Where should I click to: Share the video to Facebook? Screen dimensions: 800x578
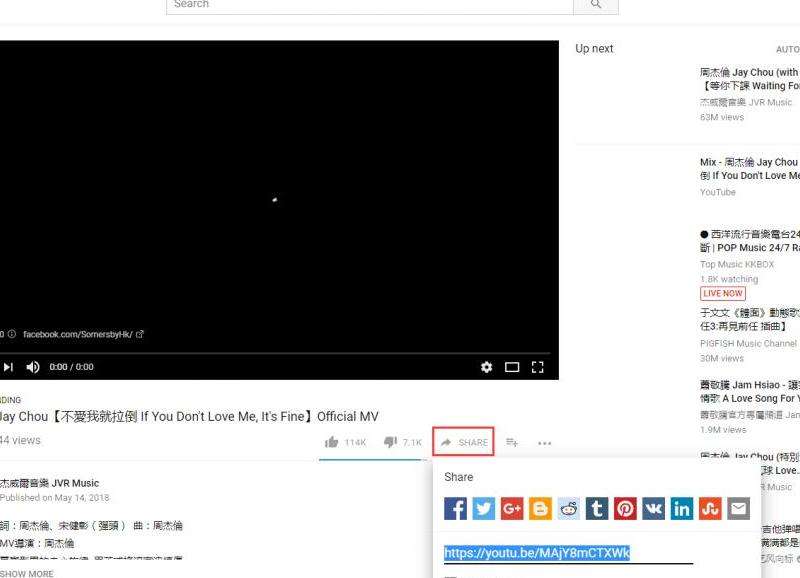click(x=456, y=508)
